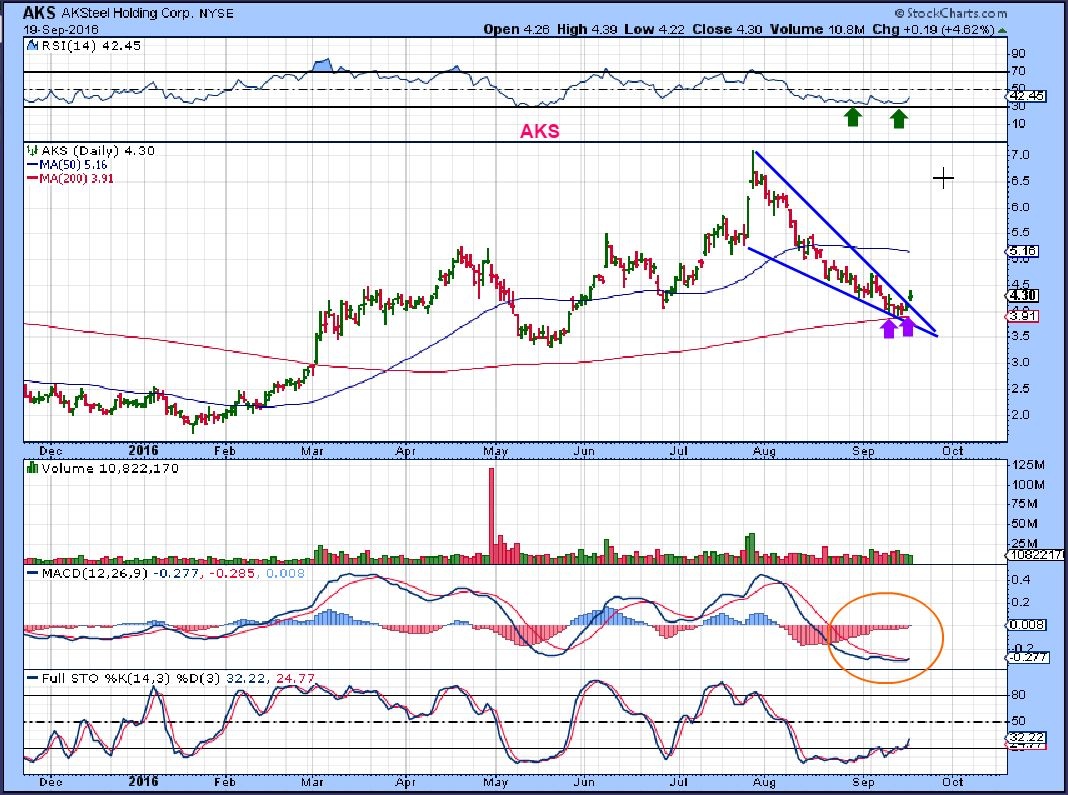Click the tallest red volume spike bar
This screenshot has width=1068, height=795.
(491, 510)
